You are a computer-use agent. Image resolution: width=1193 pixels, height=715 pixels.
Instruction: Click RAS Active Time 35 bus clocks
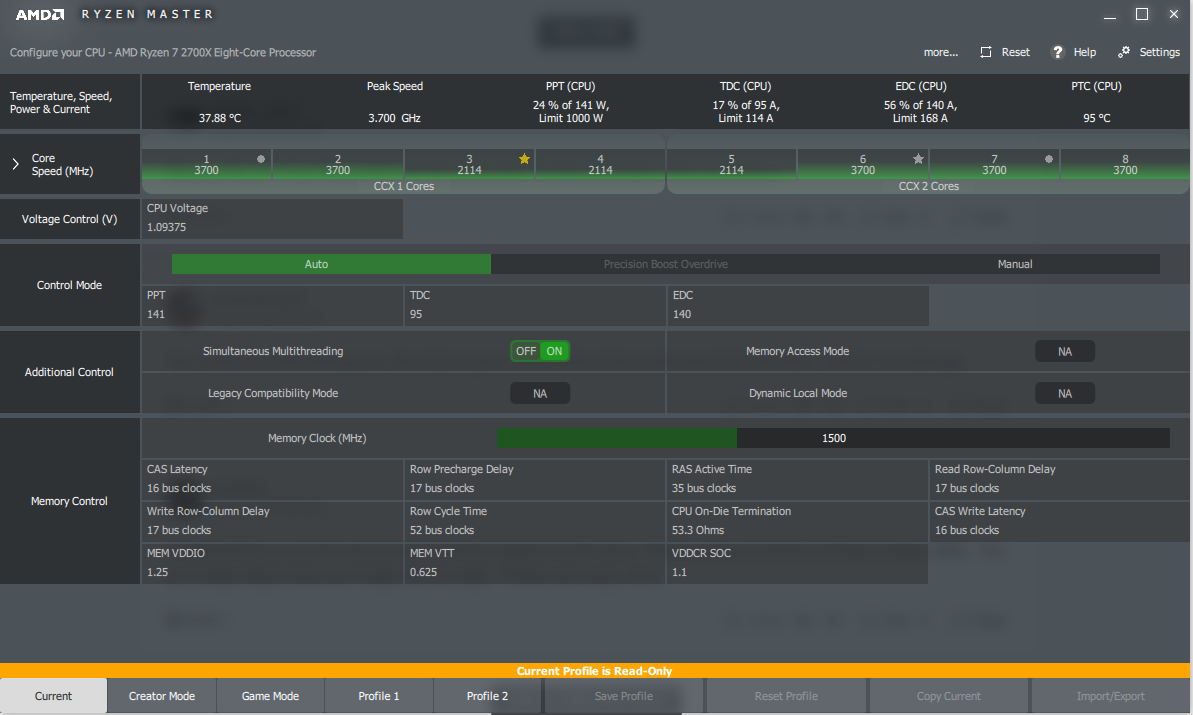[x=797, y=479]
